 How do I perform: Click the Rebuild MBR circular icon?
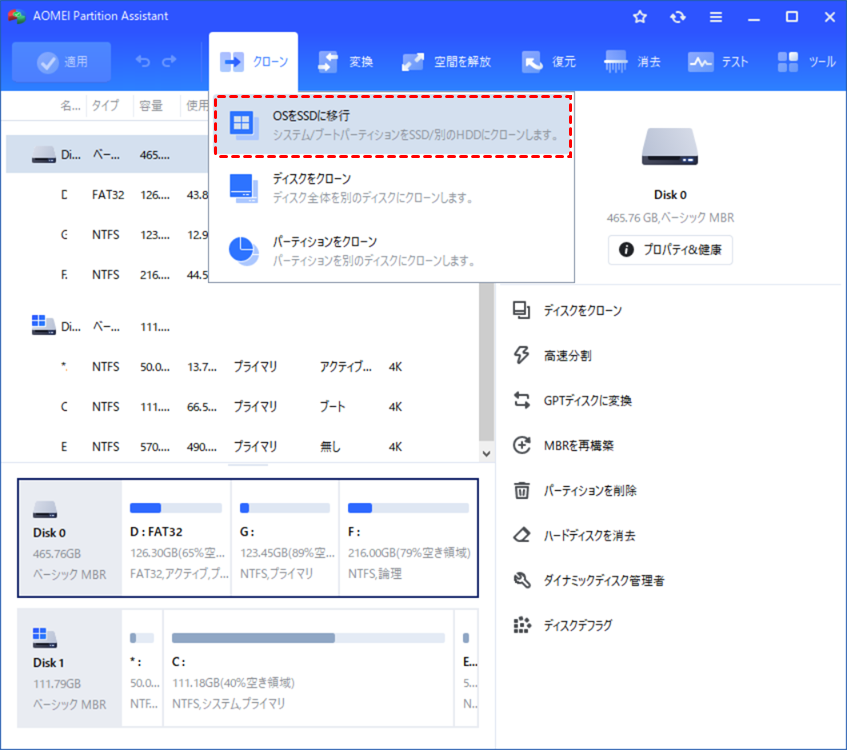click(x=522, y=445)
